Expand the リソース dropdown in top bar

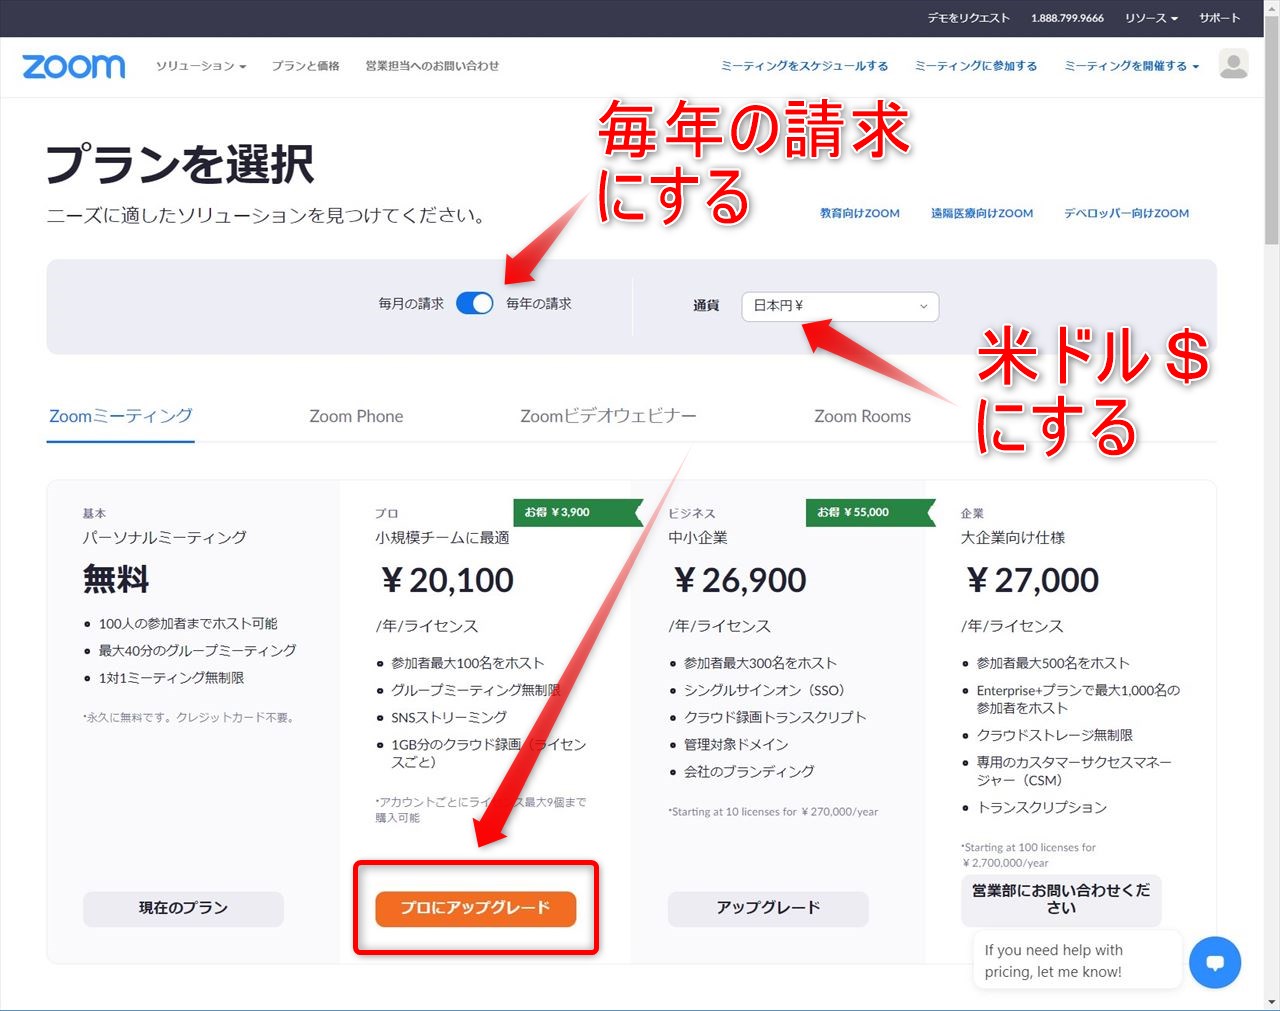click(x=1151, y=18)
